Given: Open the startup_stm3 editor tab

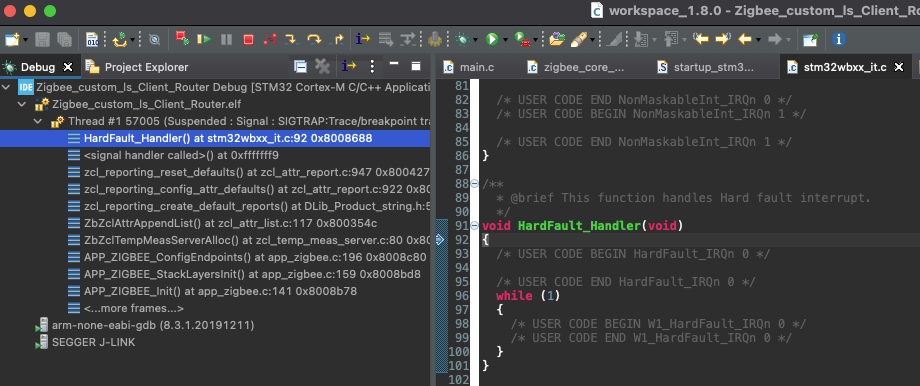Looking at the screenshot, I should 706,67.
